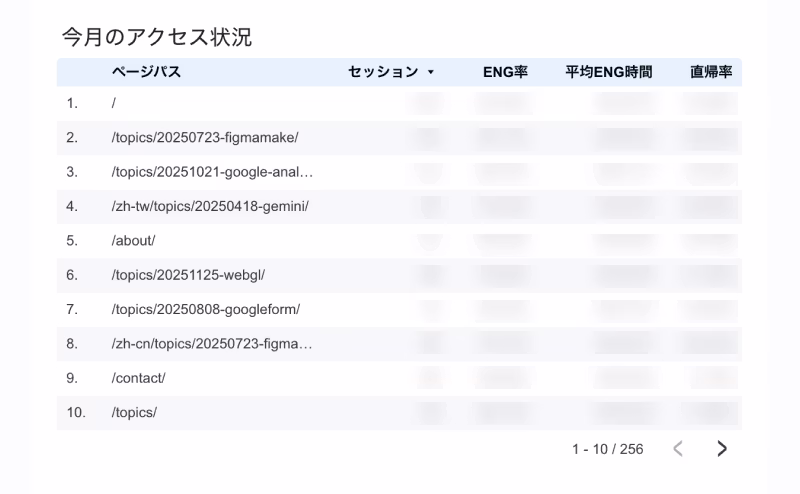Select the /about/ page row

tap(133, 241)
